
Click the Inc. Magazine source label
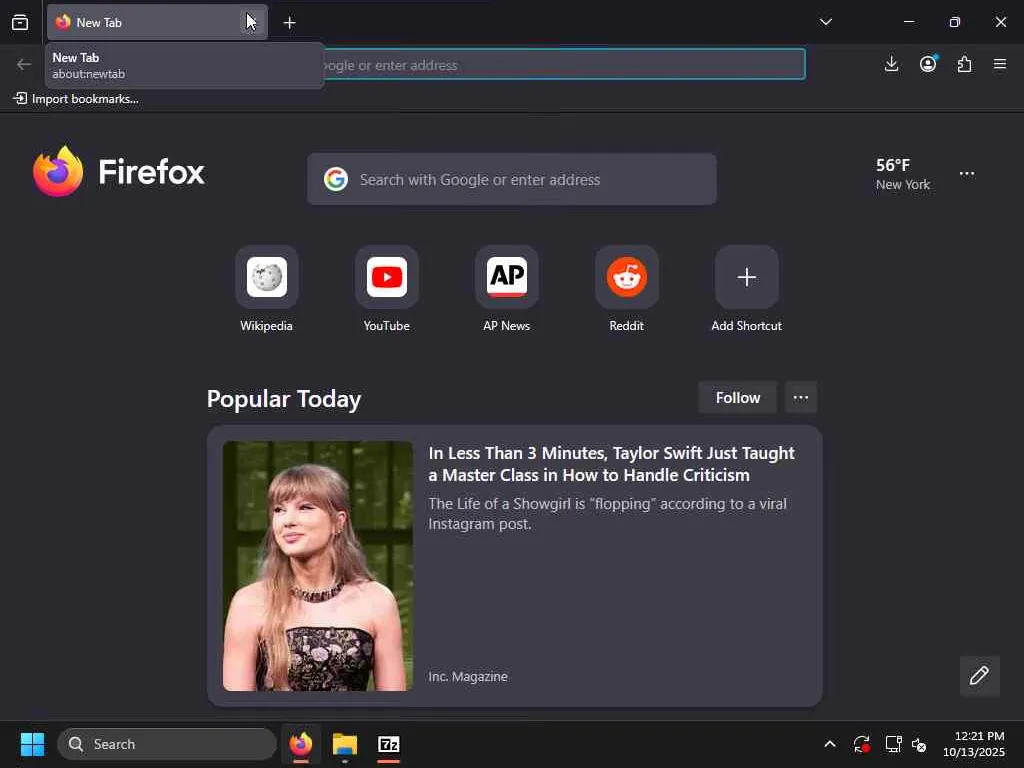click(468, 677)
